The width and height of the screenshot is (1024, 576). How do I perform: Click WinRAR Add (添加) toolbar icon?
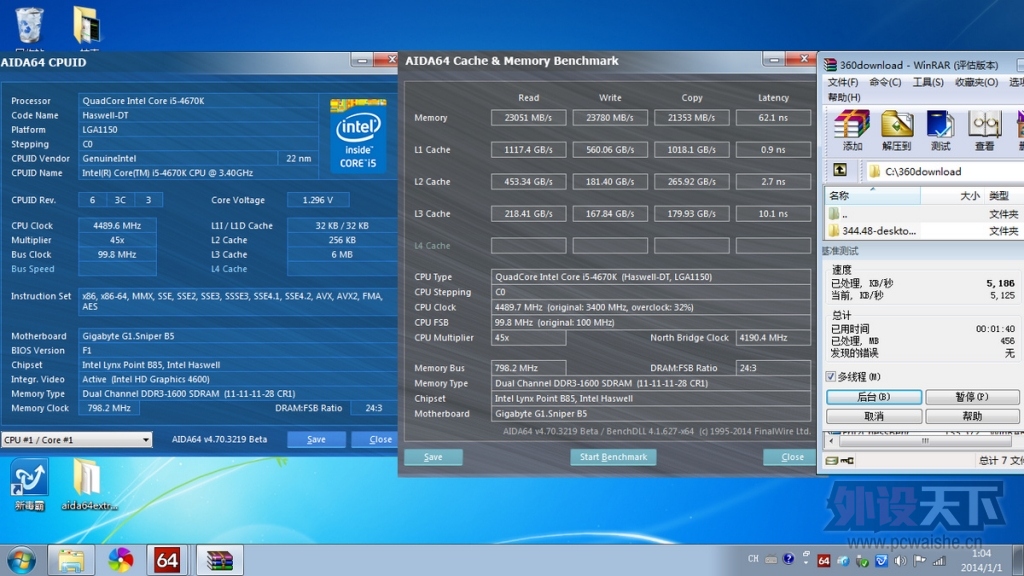(852, 130)
